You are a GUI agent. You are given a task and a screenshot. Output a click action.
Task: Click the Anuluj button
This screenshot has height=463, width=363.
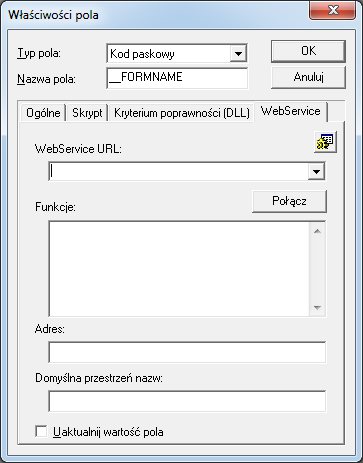tap(308, 77)
